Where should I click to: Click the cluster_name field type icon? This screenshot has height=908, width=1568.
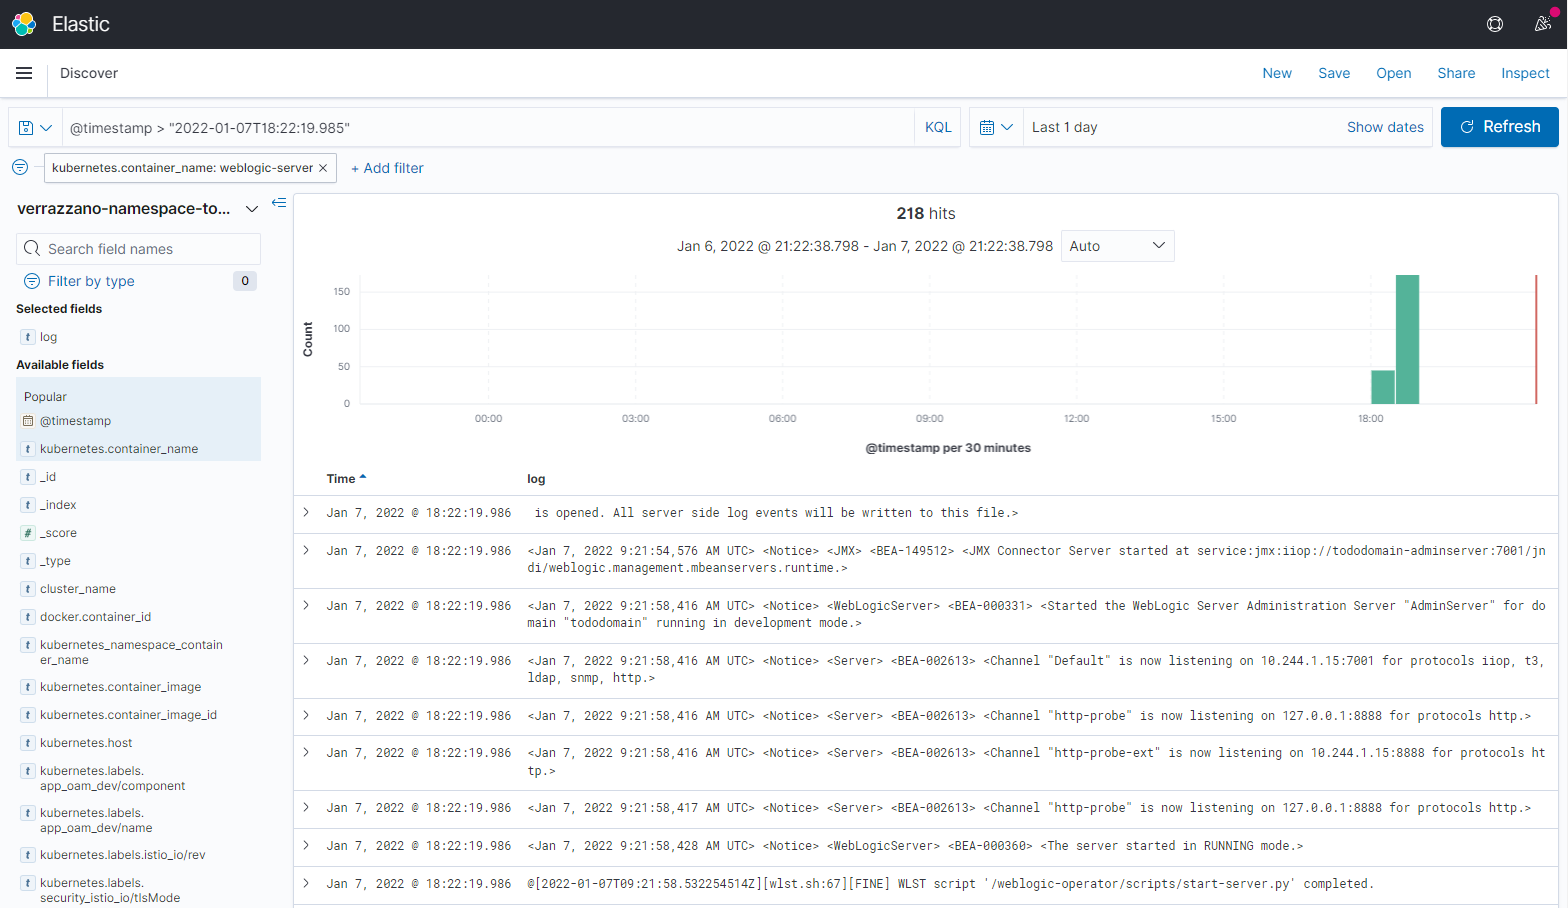[x=28, y=589]
